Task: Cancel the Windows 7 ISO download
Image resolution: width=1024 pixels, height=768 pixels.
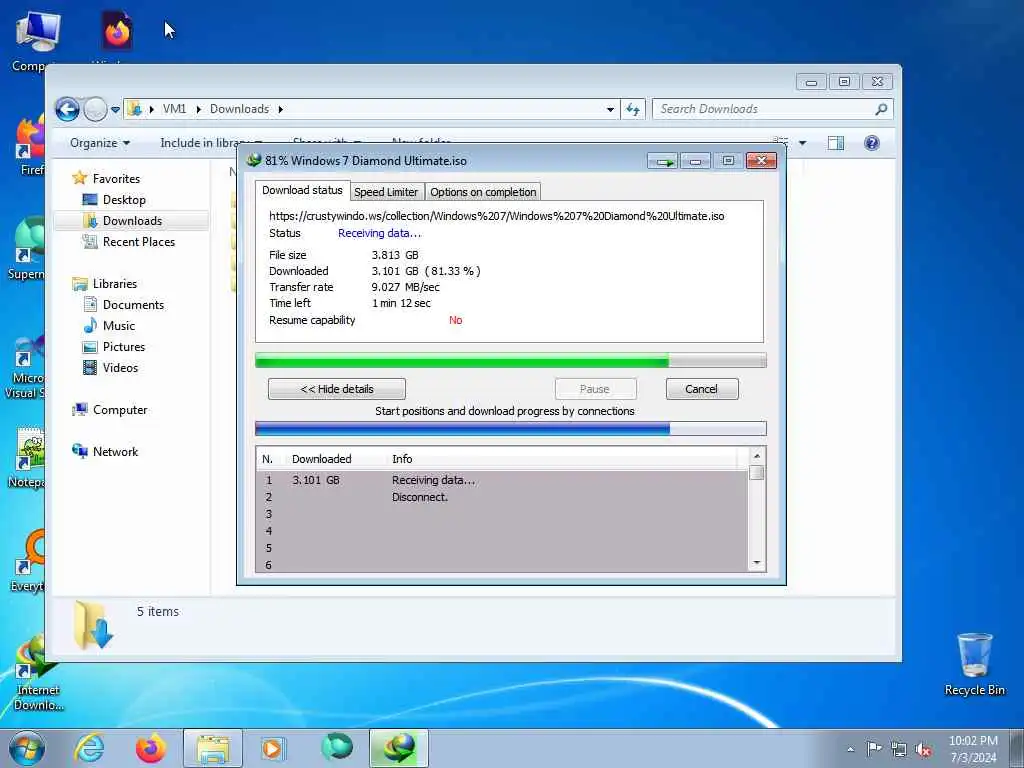Action: [701, 389]
